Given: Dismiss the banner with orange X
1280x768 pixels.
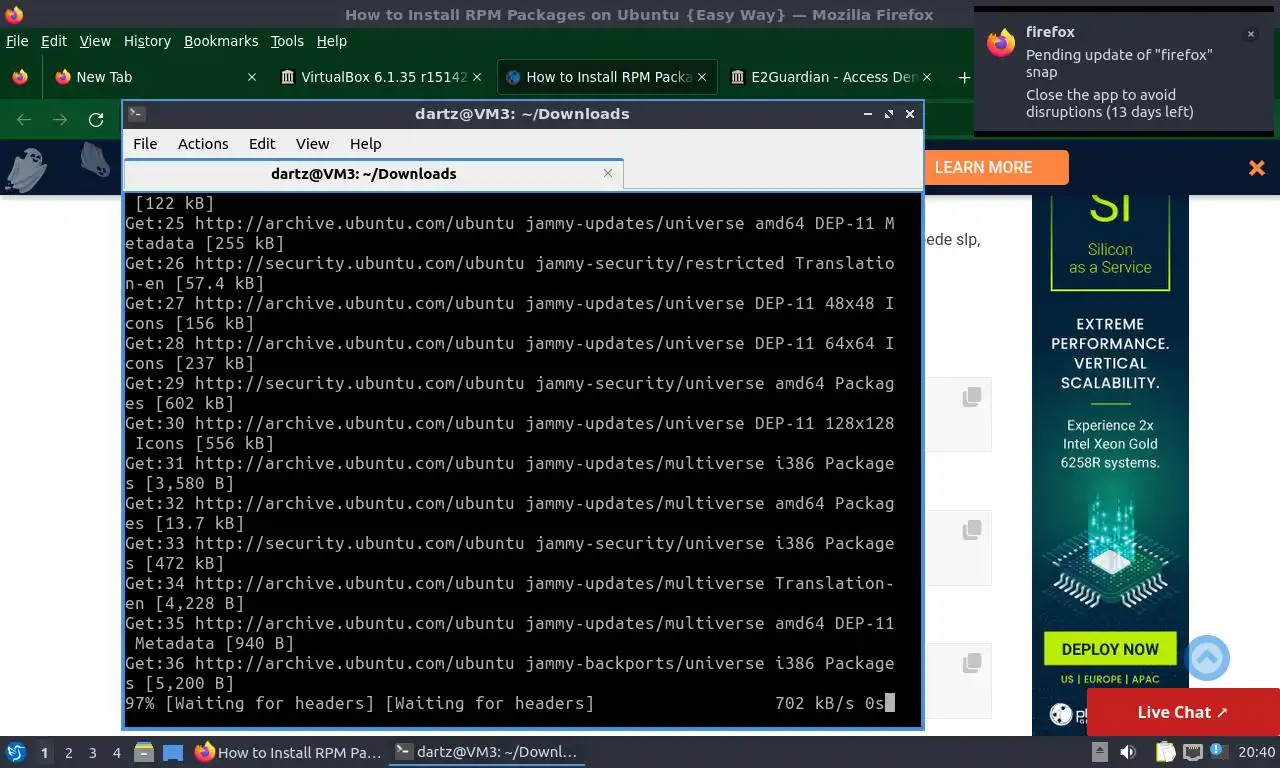Looking at the screenshot, I should click(x=1257, y=168).
